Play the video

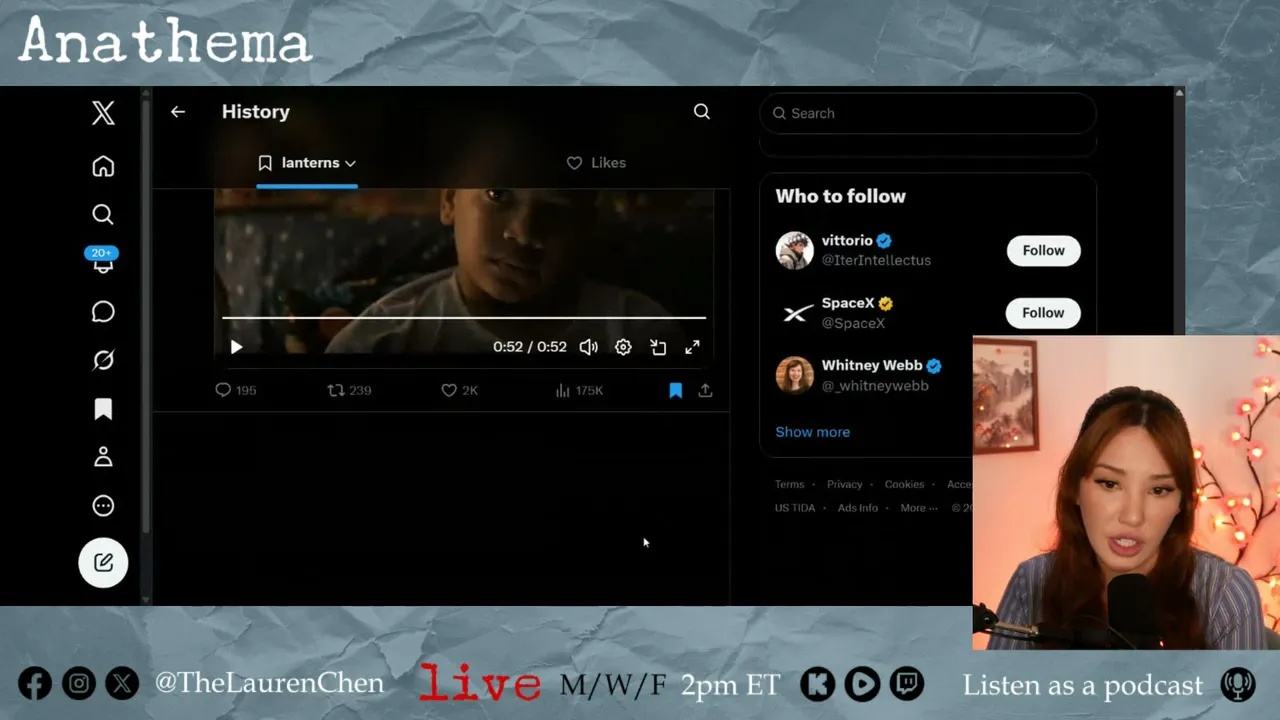click(236, 347)
